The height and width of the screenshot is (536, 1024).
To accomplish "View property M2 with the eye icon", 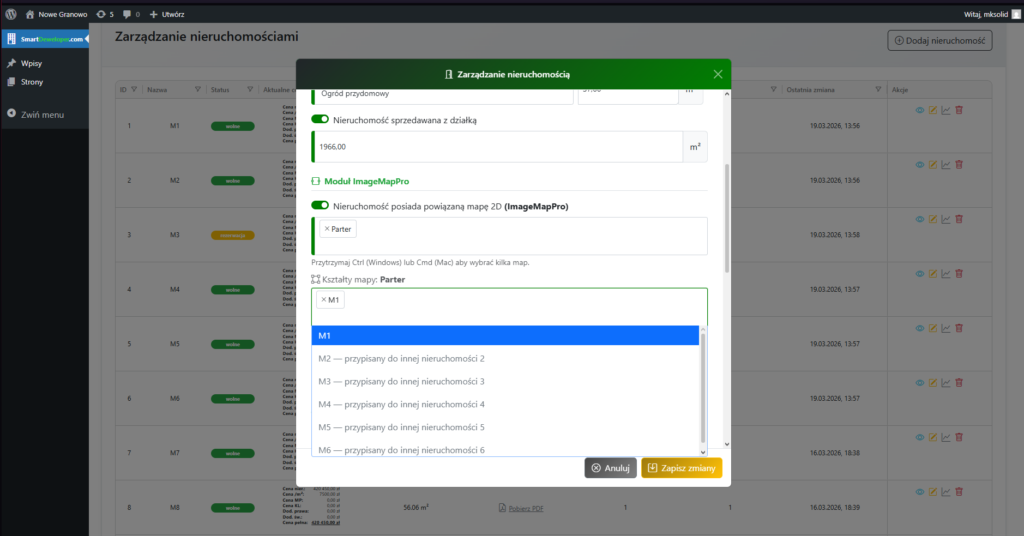I will pos(920,165).
